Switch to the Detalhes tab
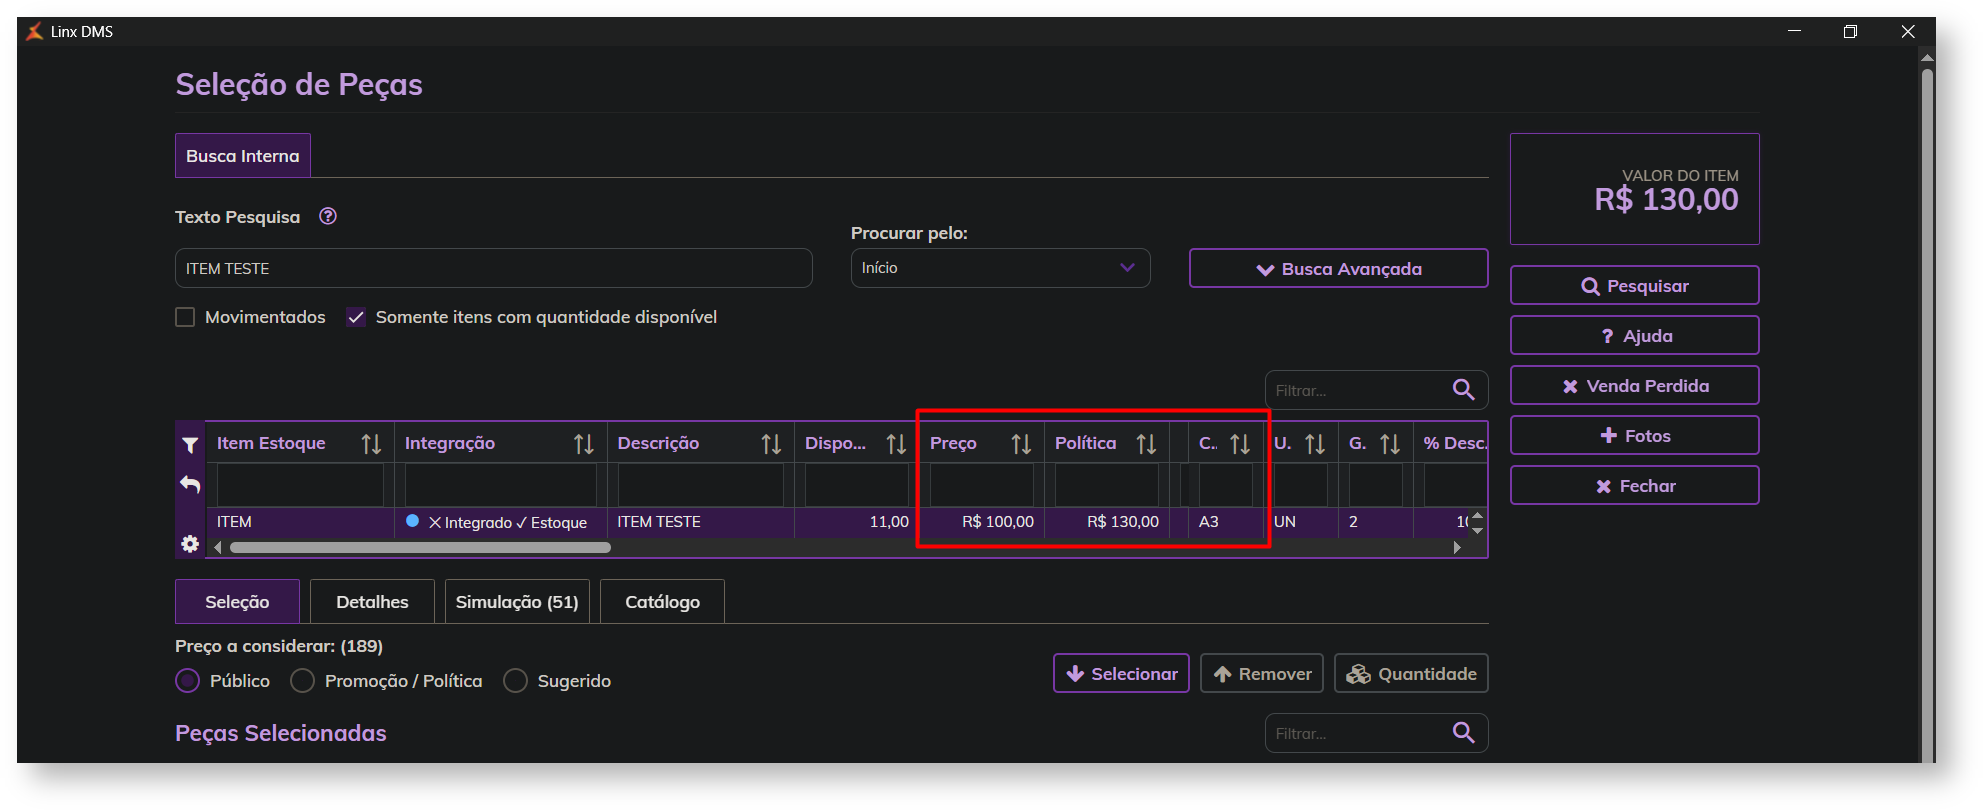 tap(372, 602)
